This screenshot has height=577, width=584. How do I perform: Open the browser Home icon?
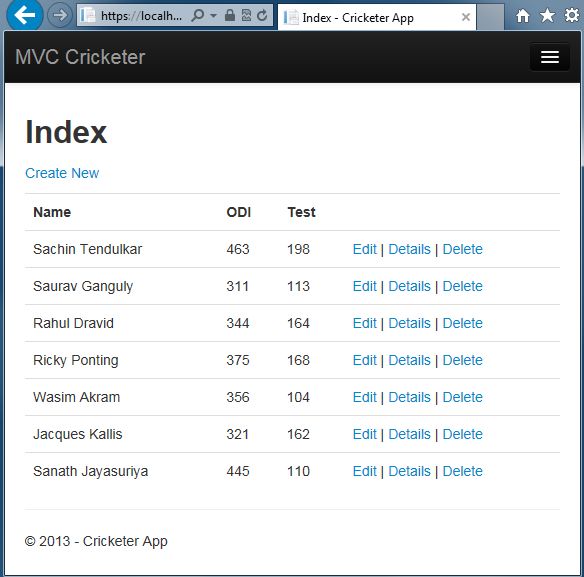point(523,16)
